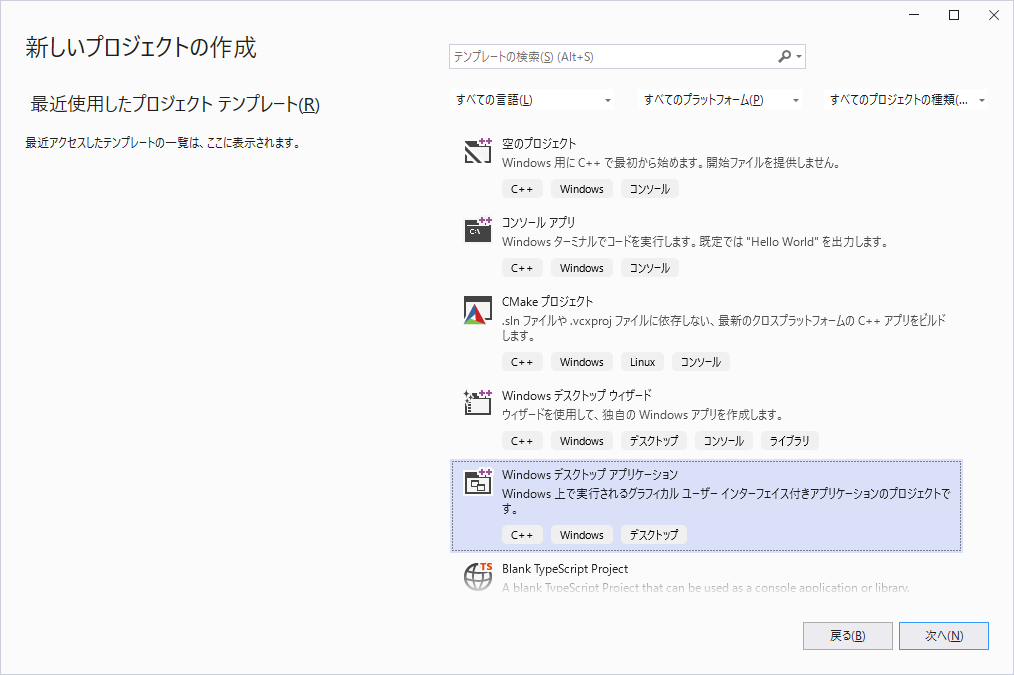Screen dimensions: 1014x675
Task: Click C++ tag under CMake プロジェクト
Action: point(522,362)
